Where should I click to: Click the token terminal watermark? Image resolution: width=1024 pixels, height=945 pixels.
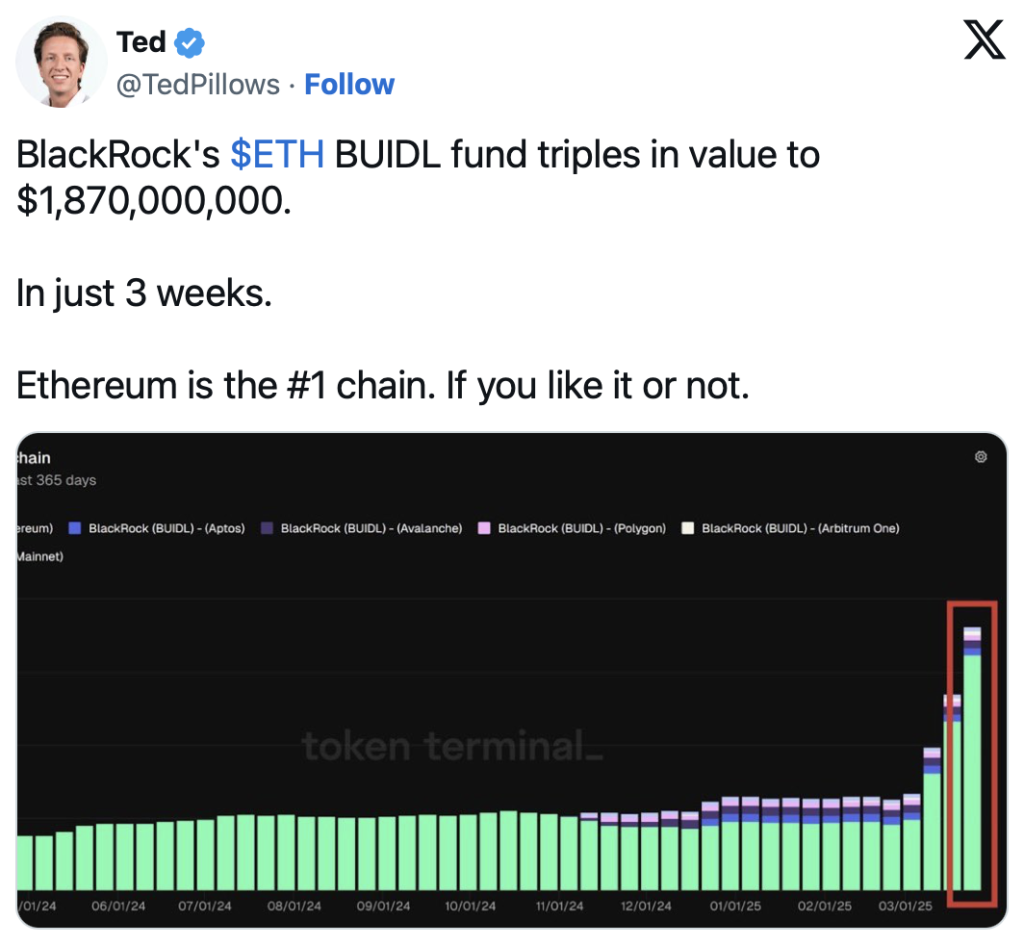point(452,746)
